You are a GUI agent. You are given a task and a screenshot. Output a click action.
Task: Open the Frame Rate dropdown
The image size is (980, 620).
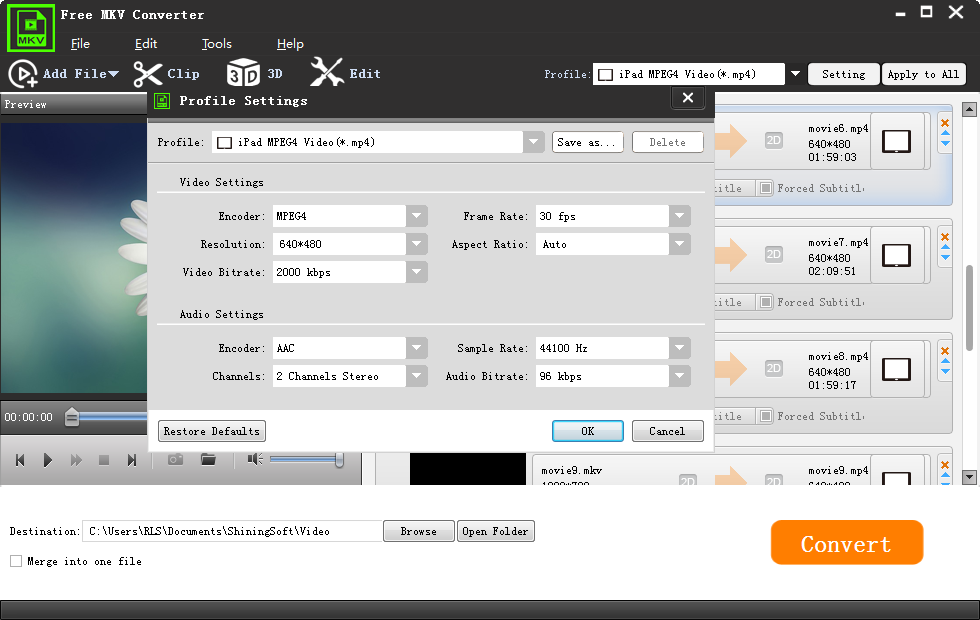tap(679, 216)
